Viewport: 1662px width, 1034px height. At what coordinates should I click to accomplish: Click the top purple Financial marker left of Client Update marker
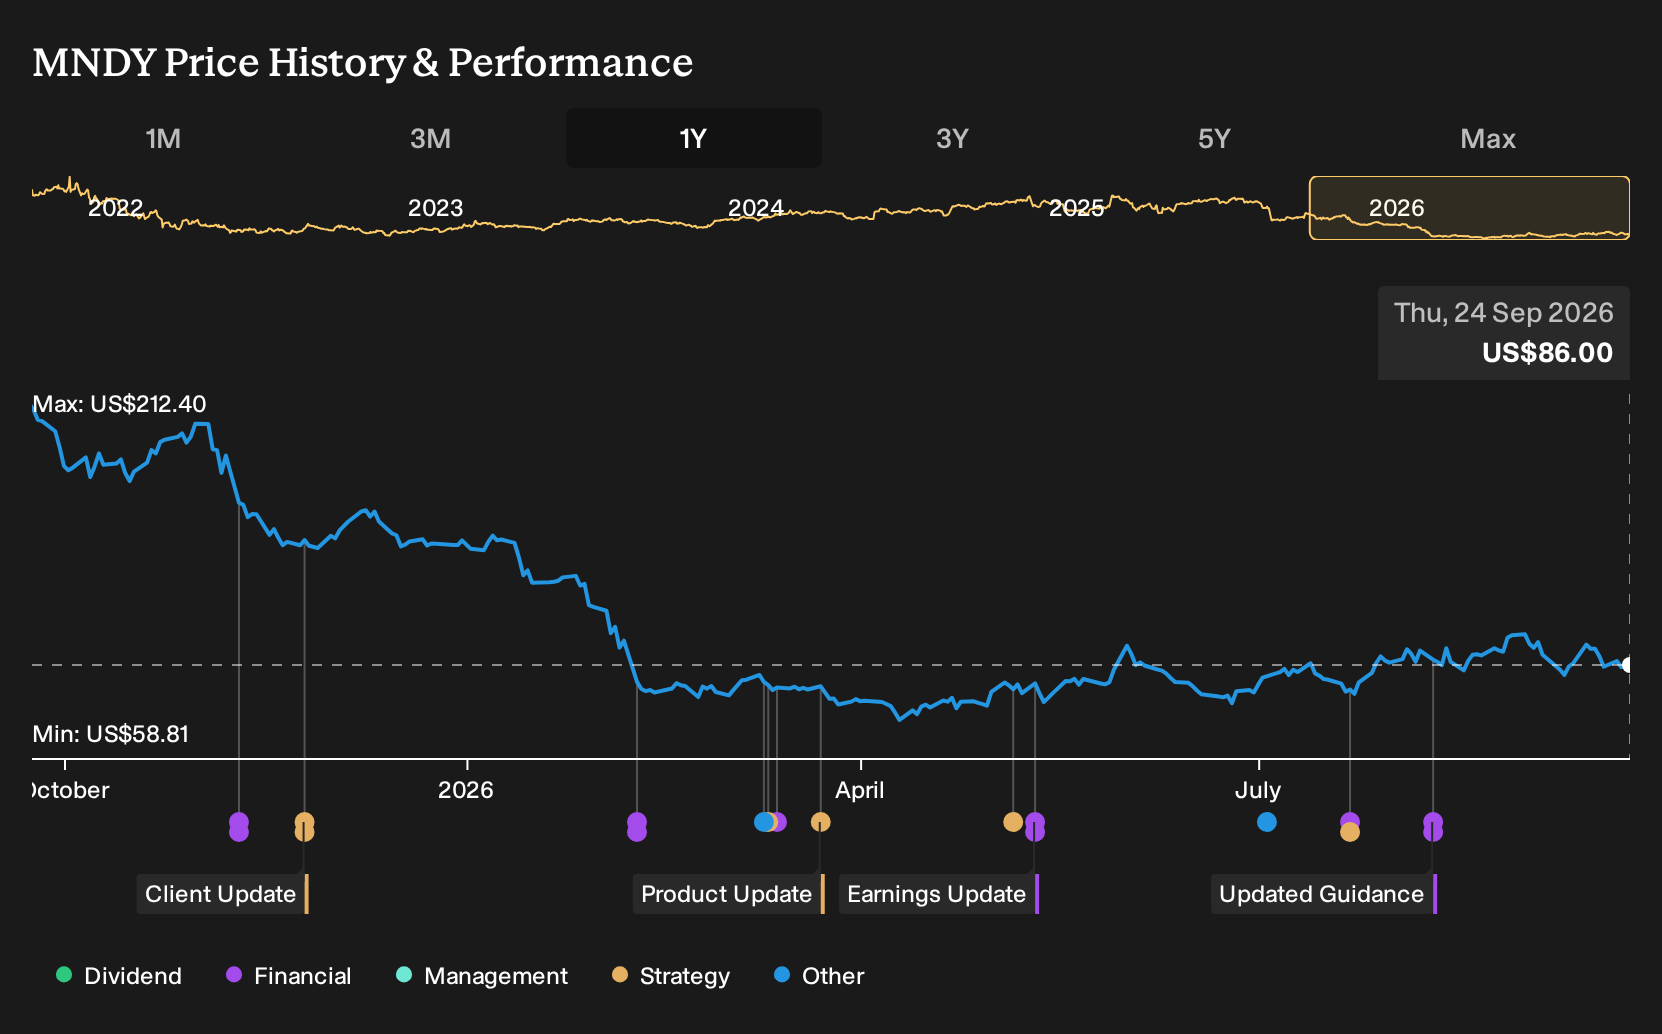coord(239,822)
